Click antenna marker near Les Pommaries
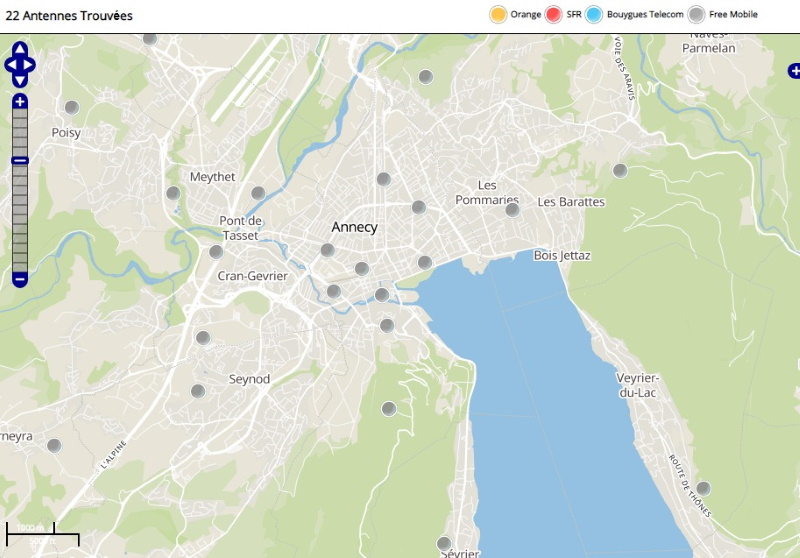Image resolution: width=800 pixels, height=558 pixels. point(512,210)
